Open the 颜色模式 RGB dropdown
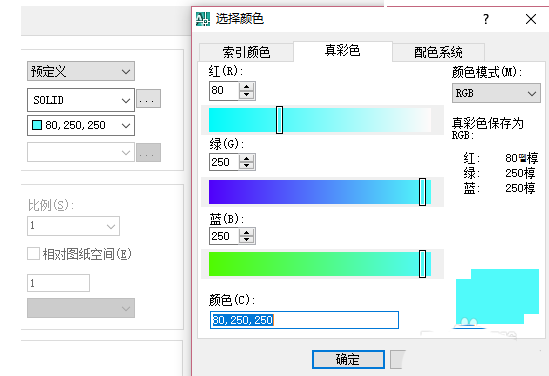The image size is (549, 376). tap(496, 93)
